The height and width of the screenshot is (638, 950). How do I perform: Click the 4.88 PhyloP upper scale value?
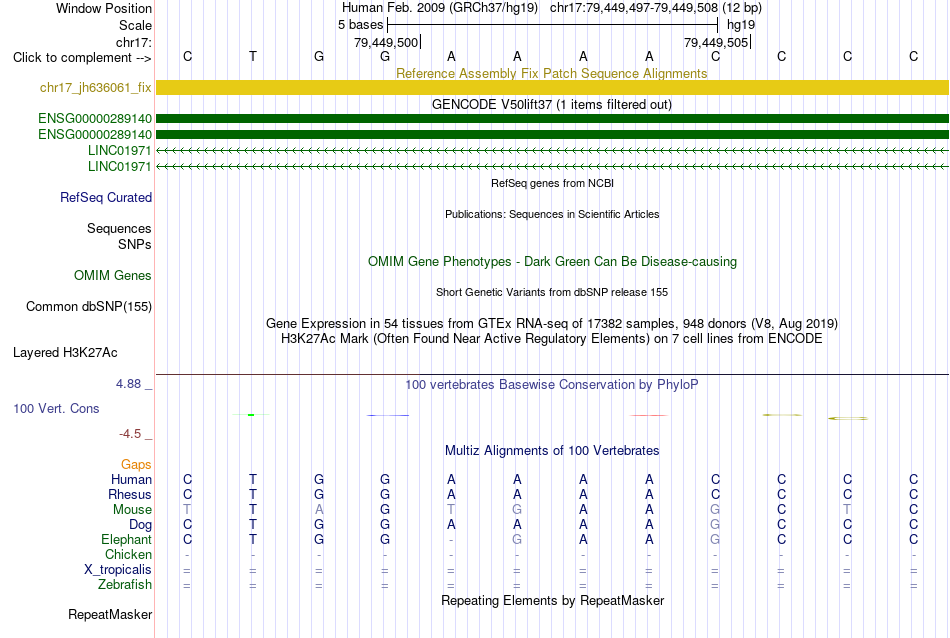pyautogui.click(x=128, y=384)
